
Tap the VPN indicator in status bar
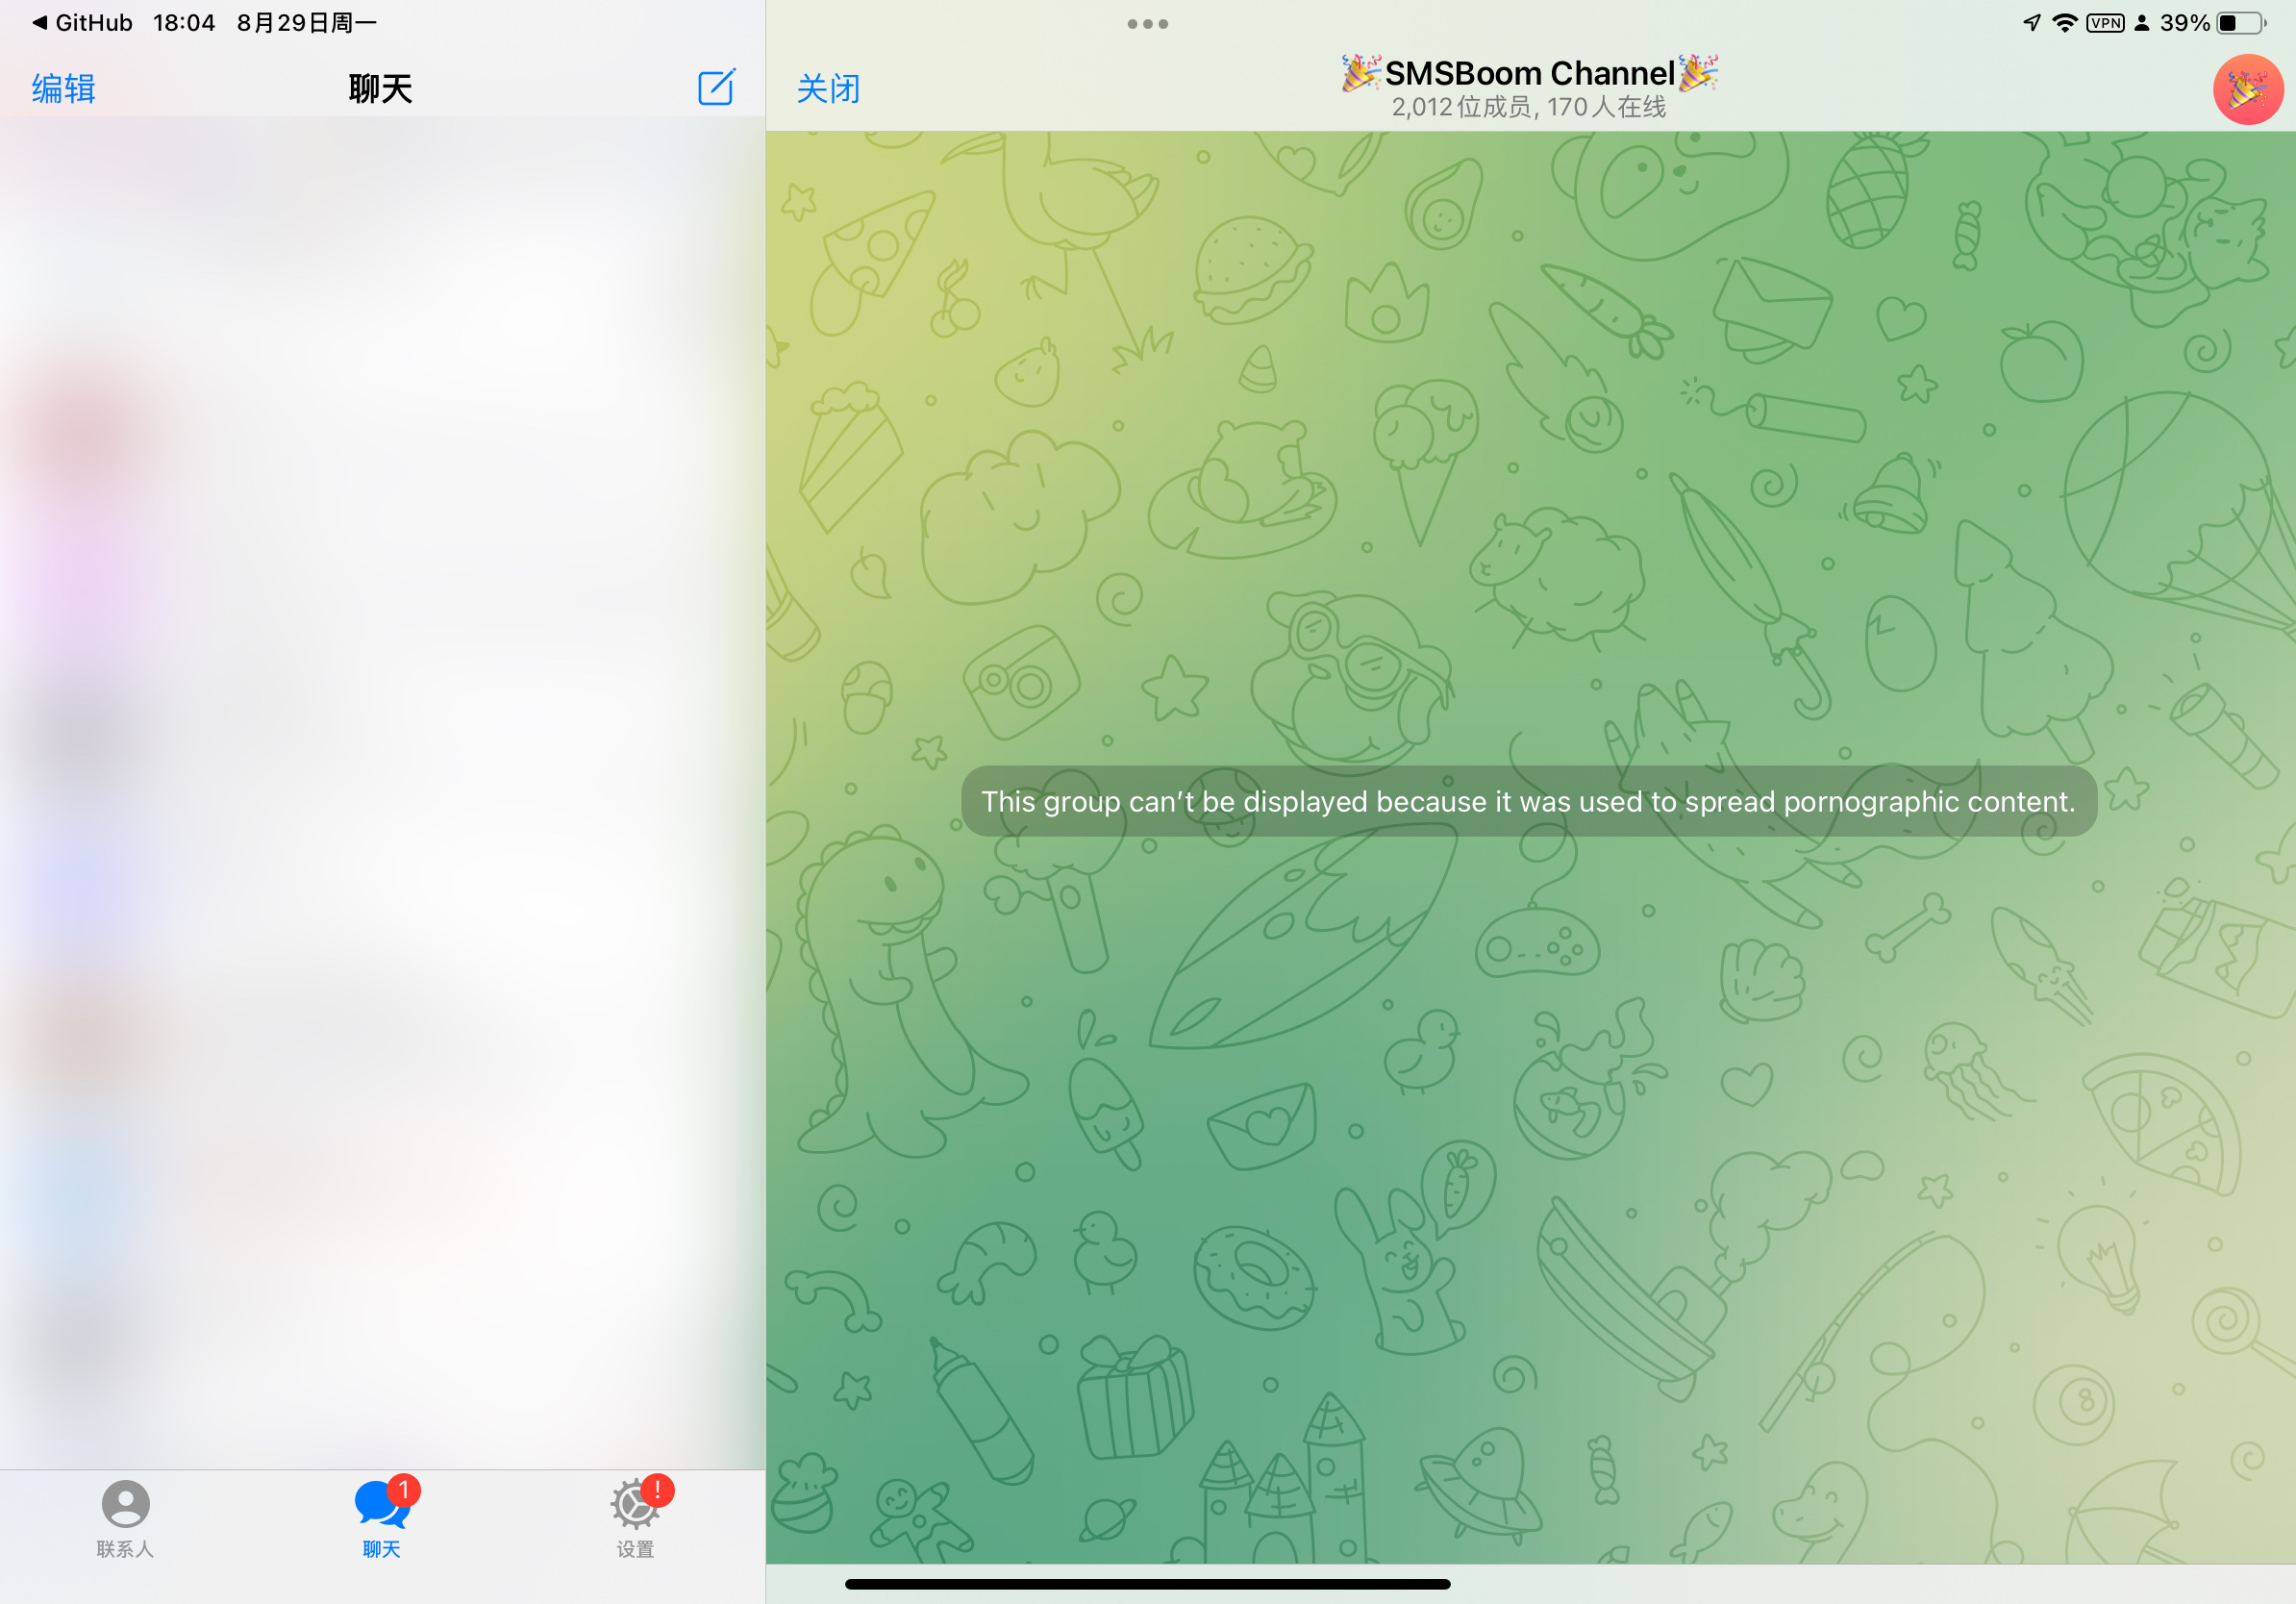click(x=2105, y=23)
